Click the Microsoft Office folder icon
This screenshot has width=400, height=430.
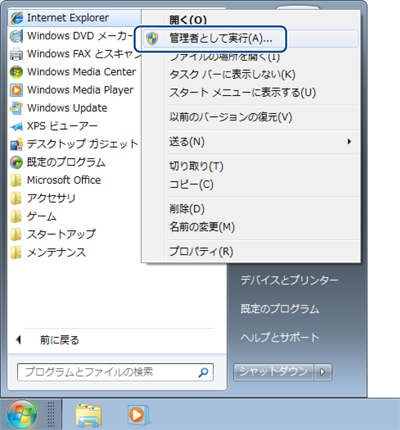point(16,180)
